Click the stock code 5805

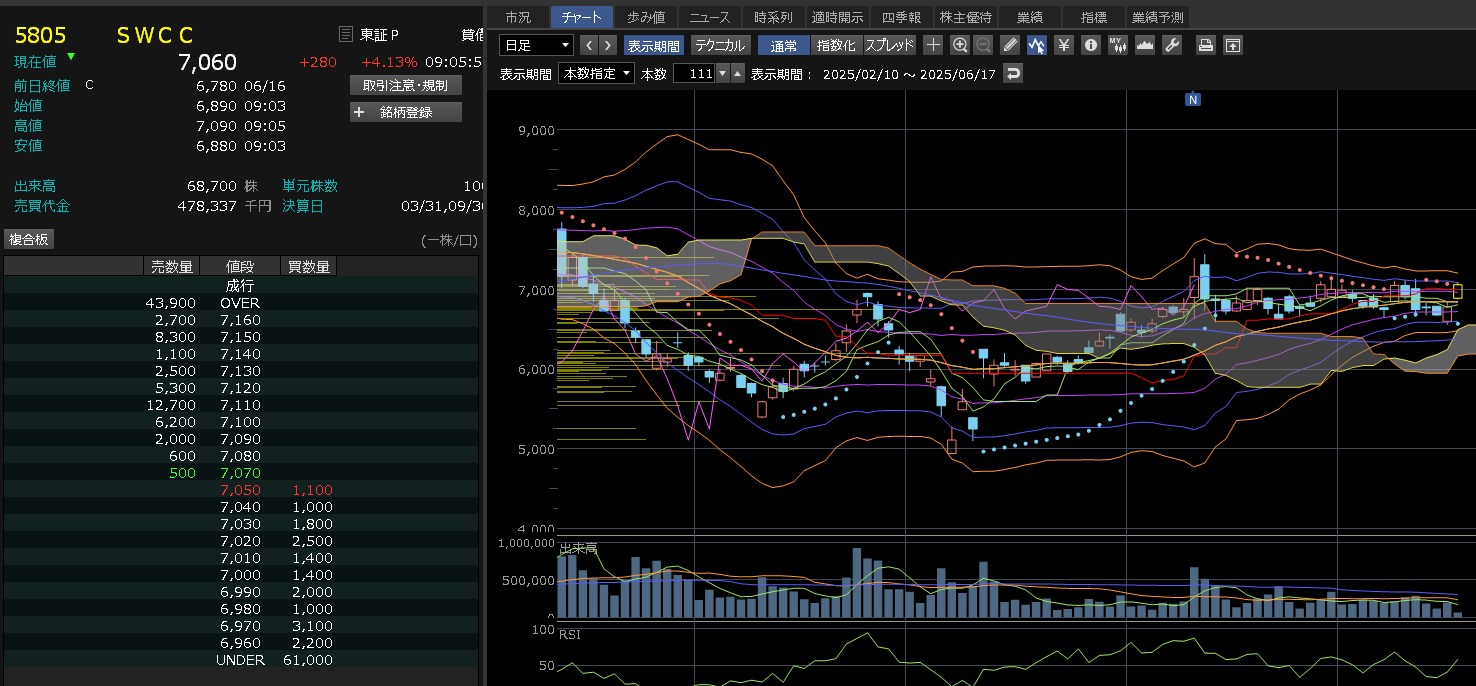pyautogui.click(x=40, y=36)
